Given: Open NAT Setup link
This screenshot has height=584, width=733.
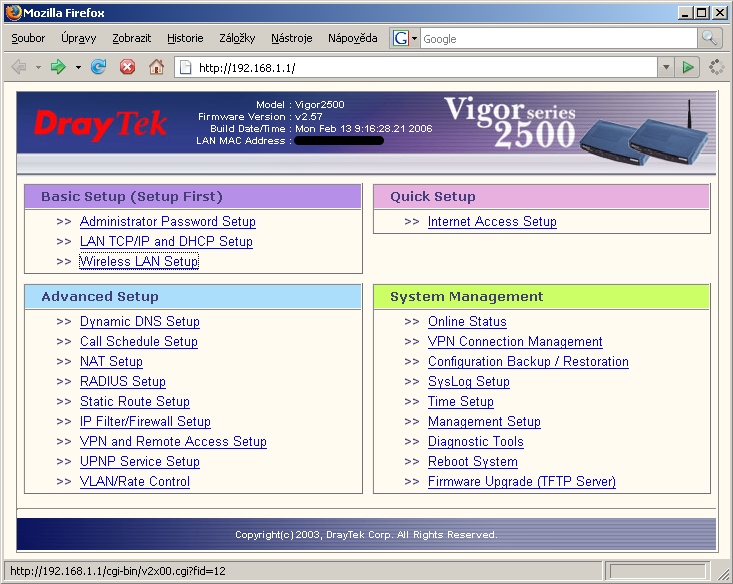Looking at the screenshot, I should pos(111,361).
